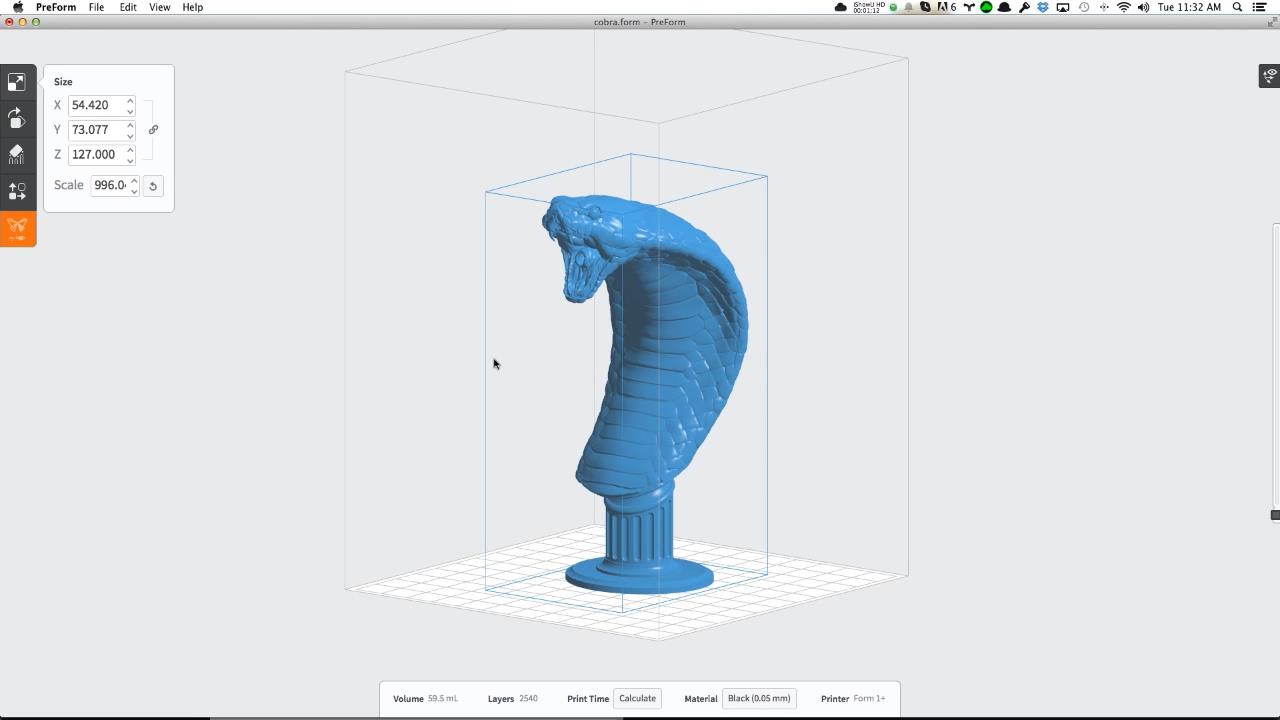Image resolution: width=1280 pixels, height=720 pixels.
Task: Increase X size with stepper up arrow
Action: [x=130, y=100]
